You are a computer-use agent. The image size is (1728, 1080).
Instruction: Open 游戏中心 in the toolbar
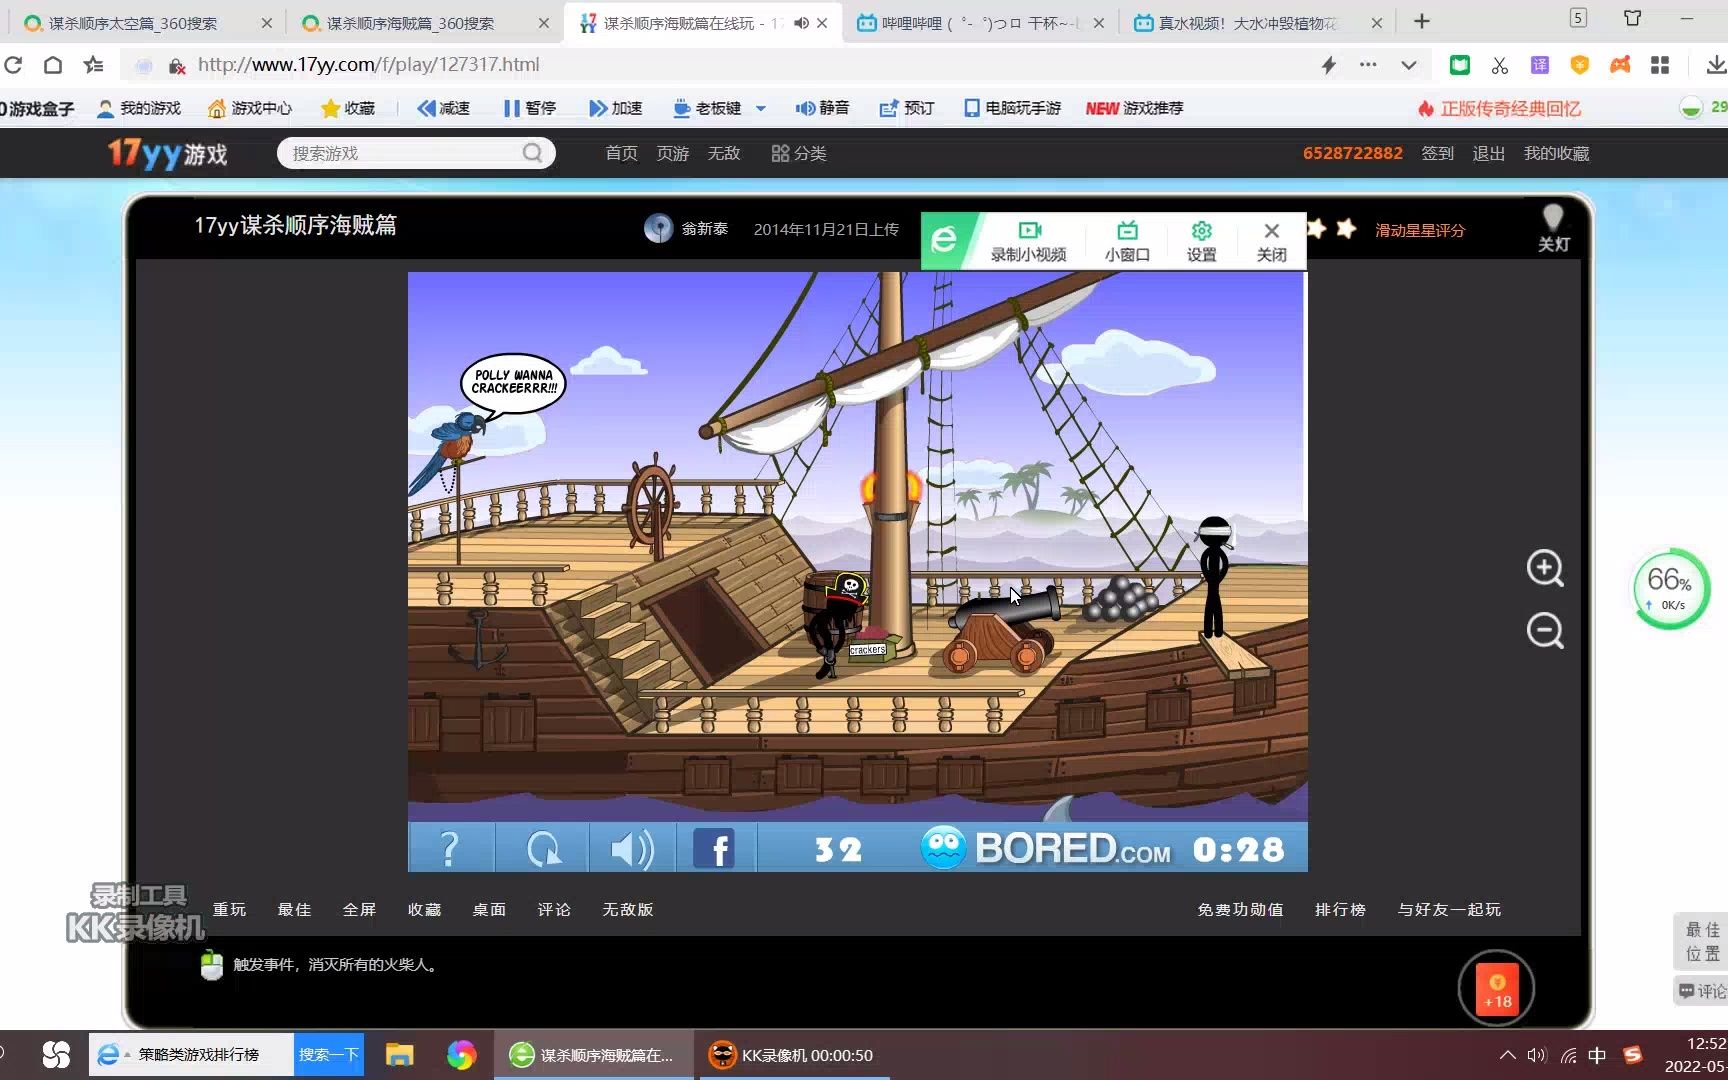click(x=250, y=108)
